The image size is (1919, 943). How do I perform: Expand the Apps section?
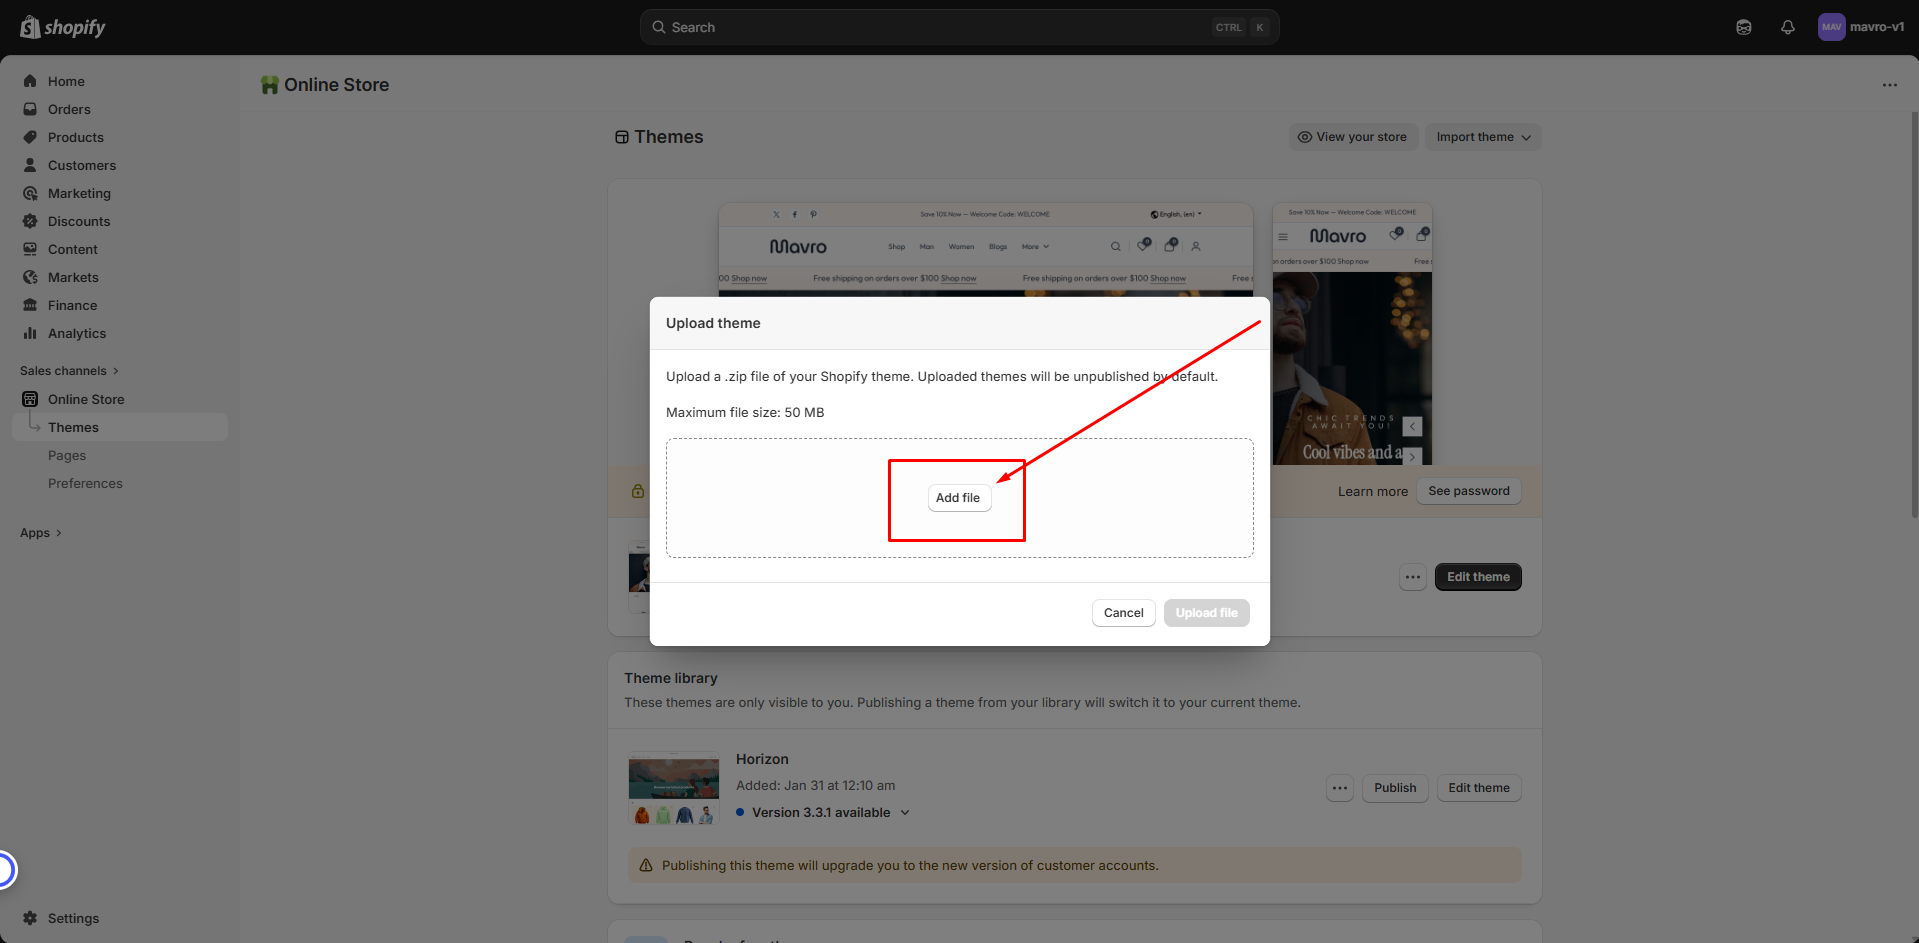click(x=41, y=533)
